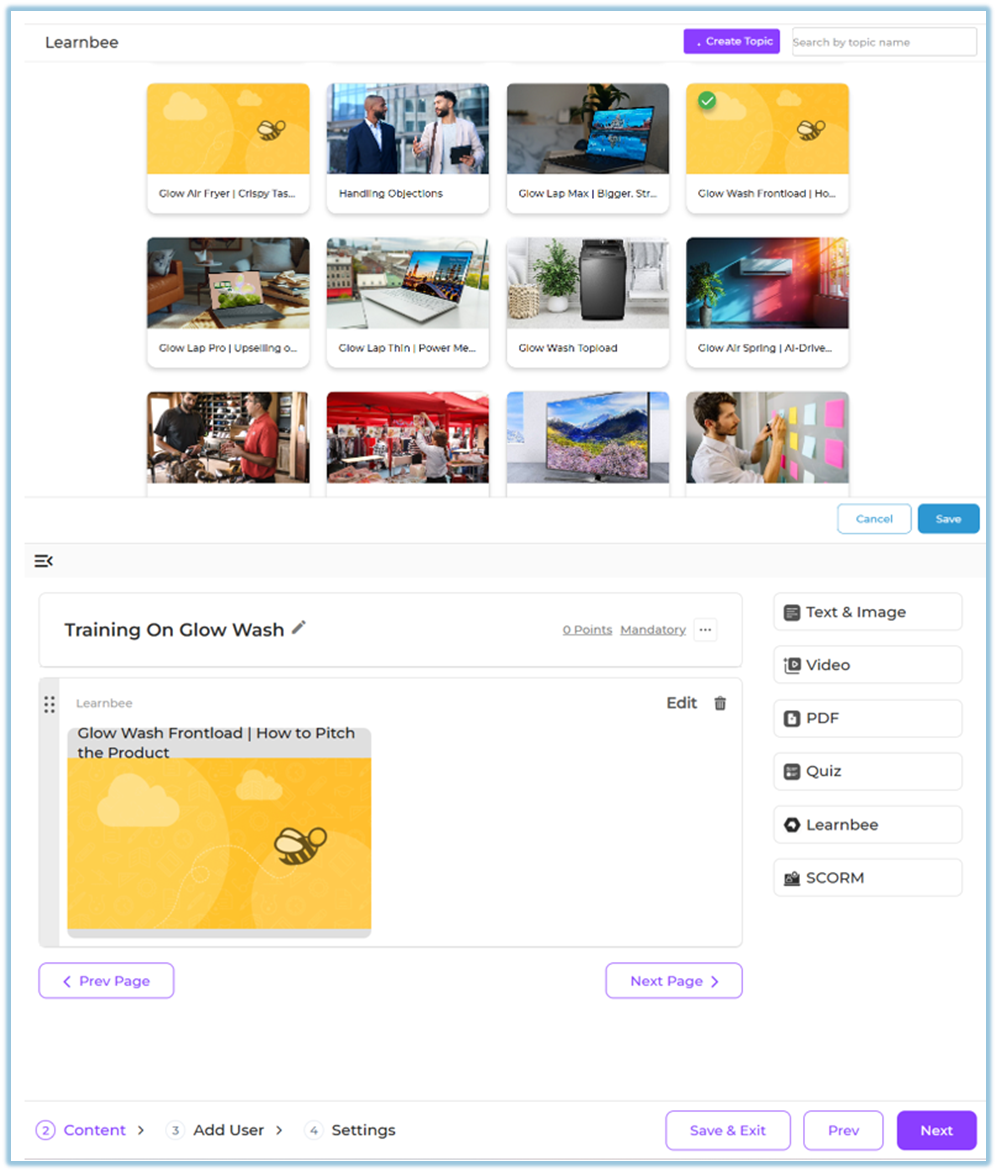Save the selected Learnbee topic

coord(948,519)
